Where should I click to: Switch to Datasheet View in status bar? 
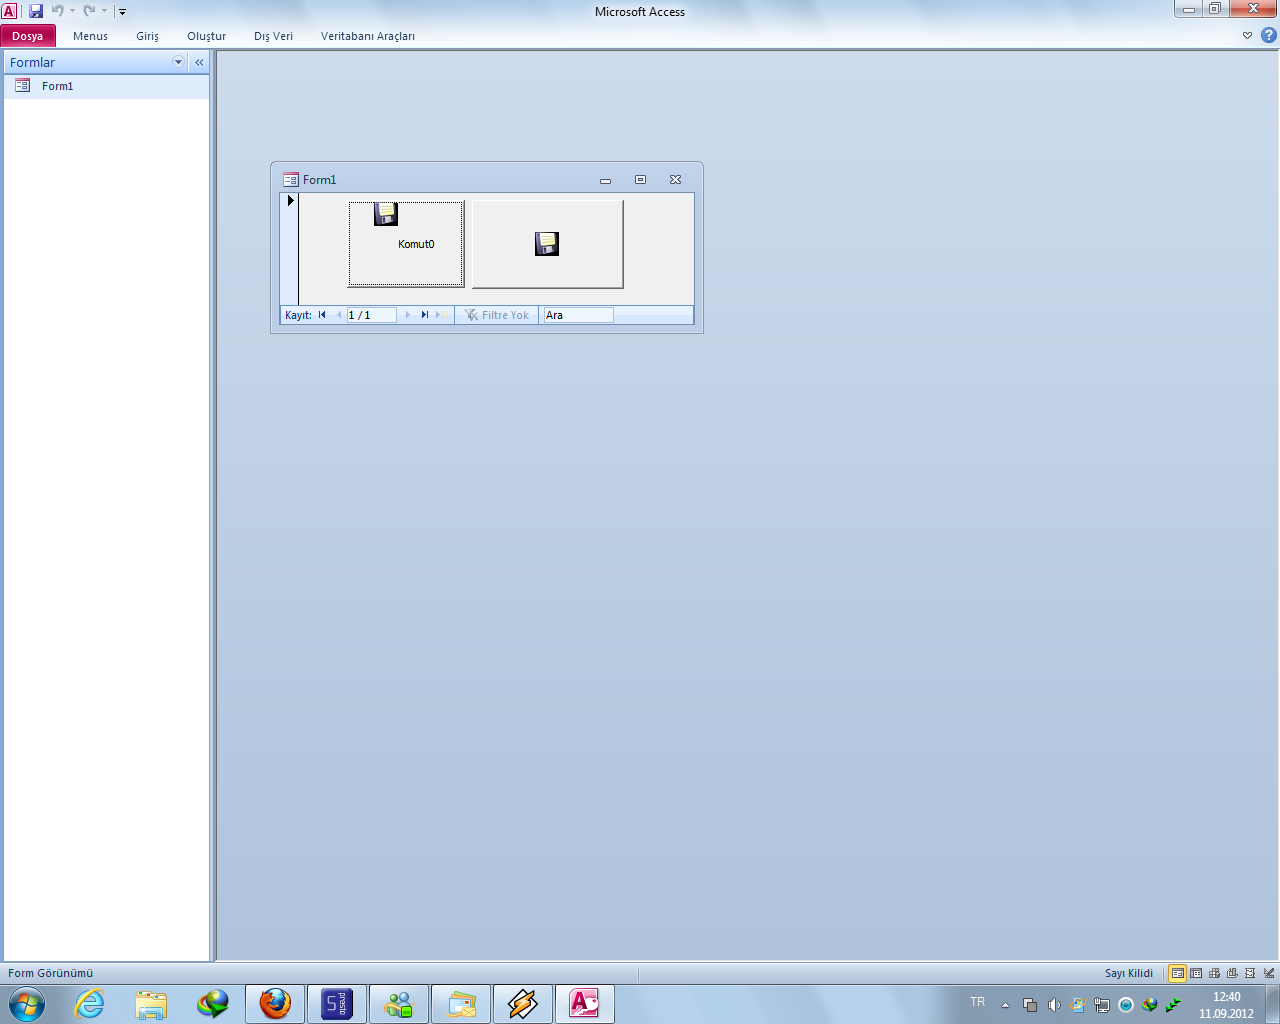(1196, 973)
